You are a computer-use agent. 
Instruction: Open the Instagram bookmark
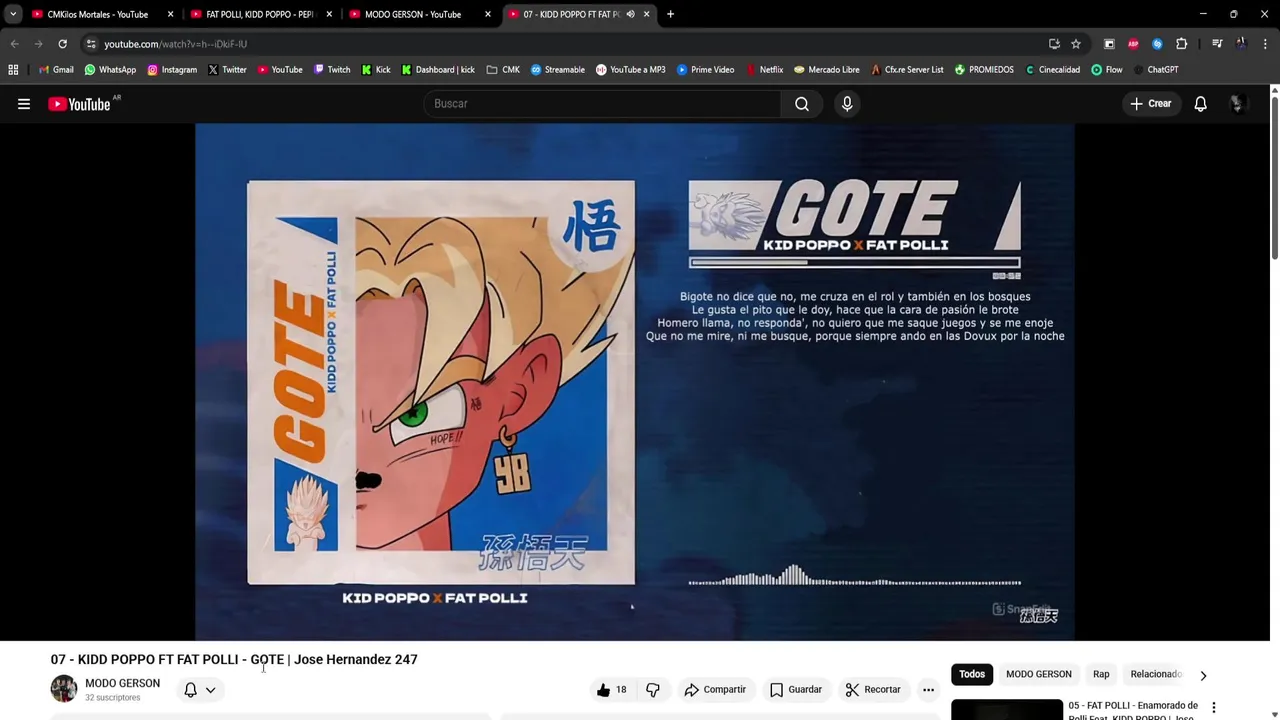click(x=172, y=70)
